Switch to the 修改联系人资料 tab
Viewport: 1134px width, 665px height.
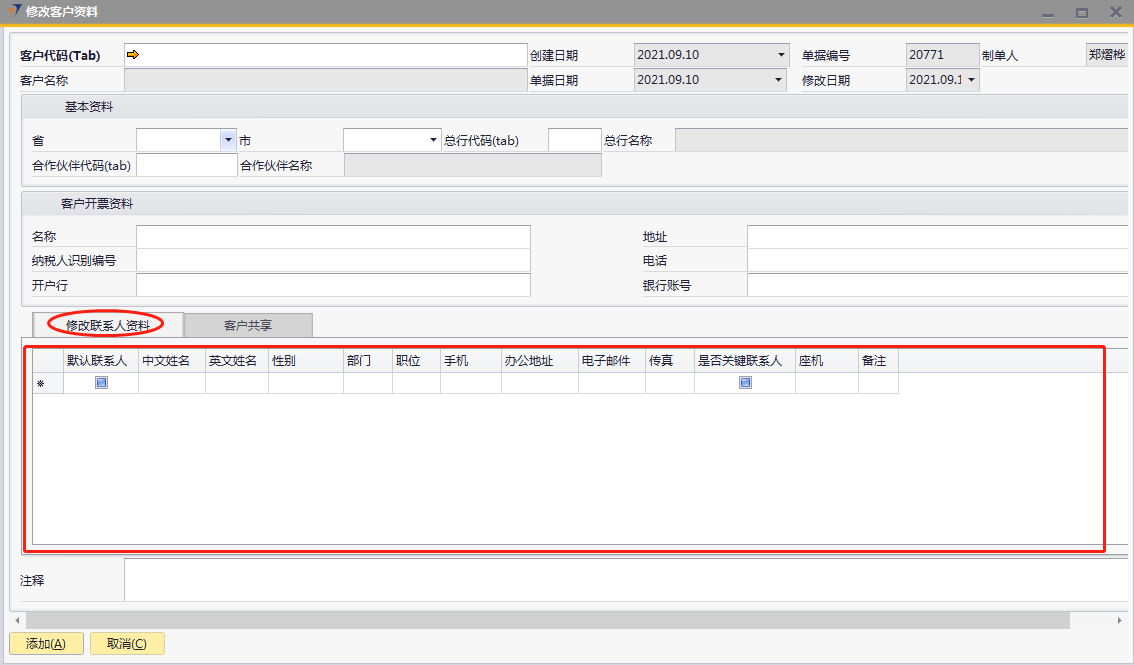pos(108,325)
